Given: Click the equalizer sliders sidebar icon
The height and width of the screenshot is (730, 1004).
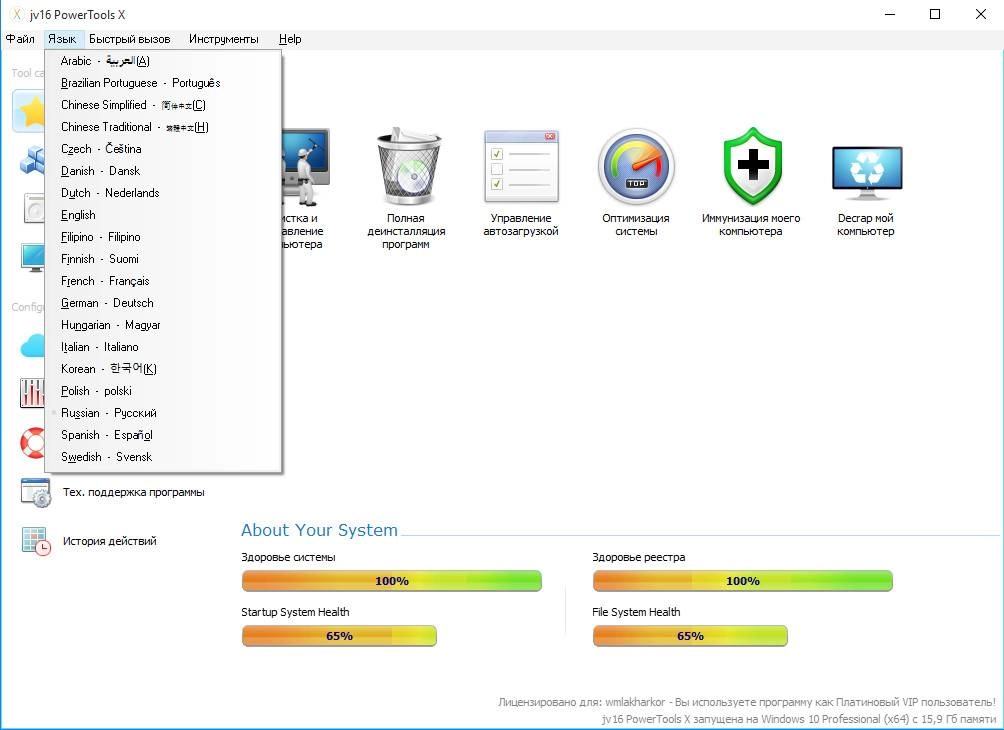Looking at the screenshot, I should tap(32, 393).
